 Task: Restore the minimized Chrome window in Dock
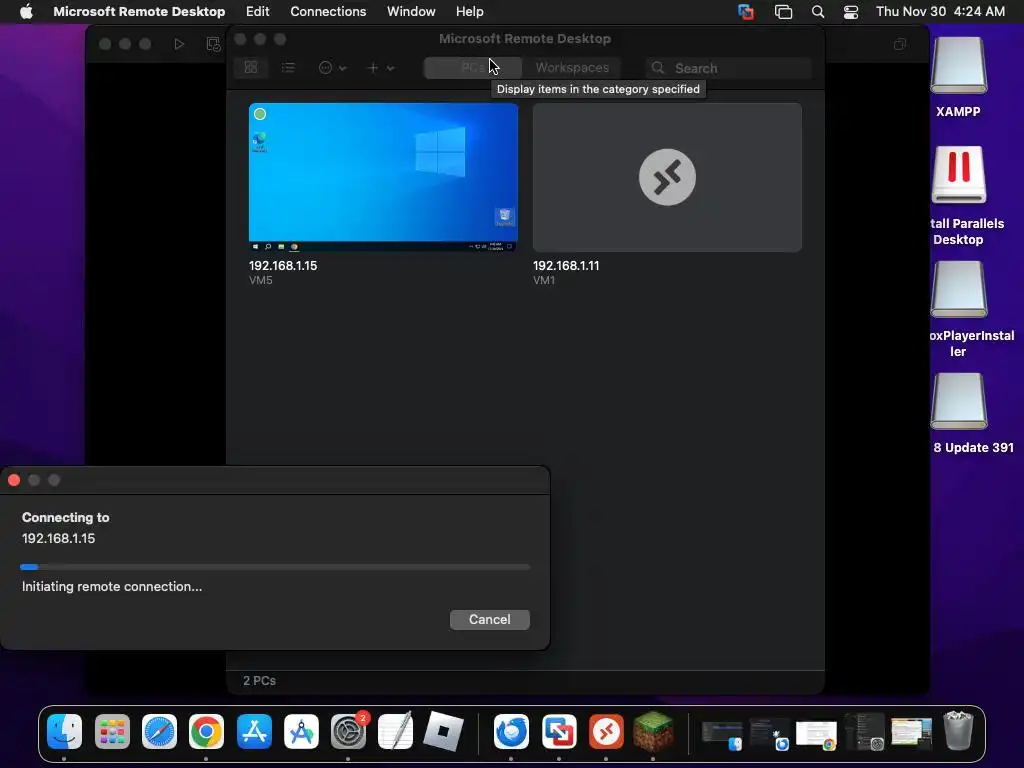click(816, 734)
